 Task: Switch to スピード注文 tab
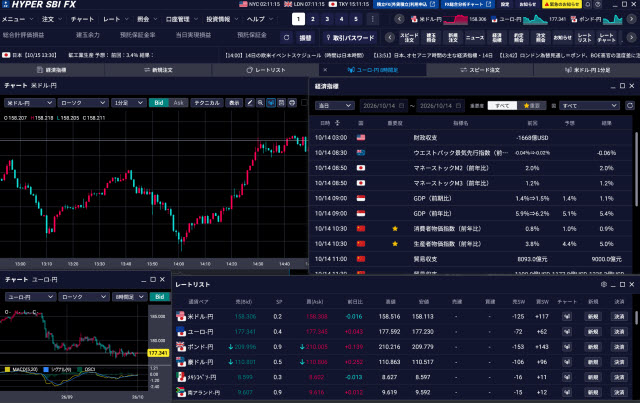(480, 70)
